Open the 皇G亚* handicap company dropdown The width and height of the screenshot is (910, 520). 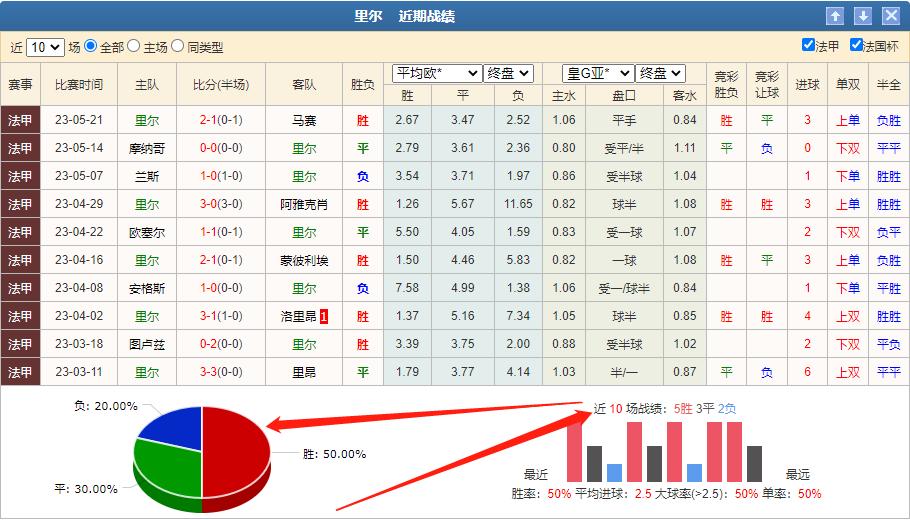[598, 73]
